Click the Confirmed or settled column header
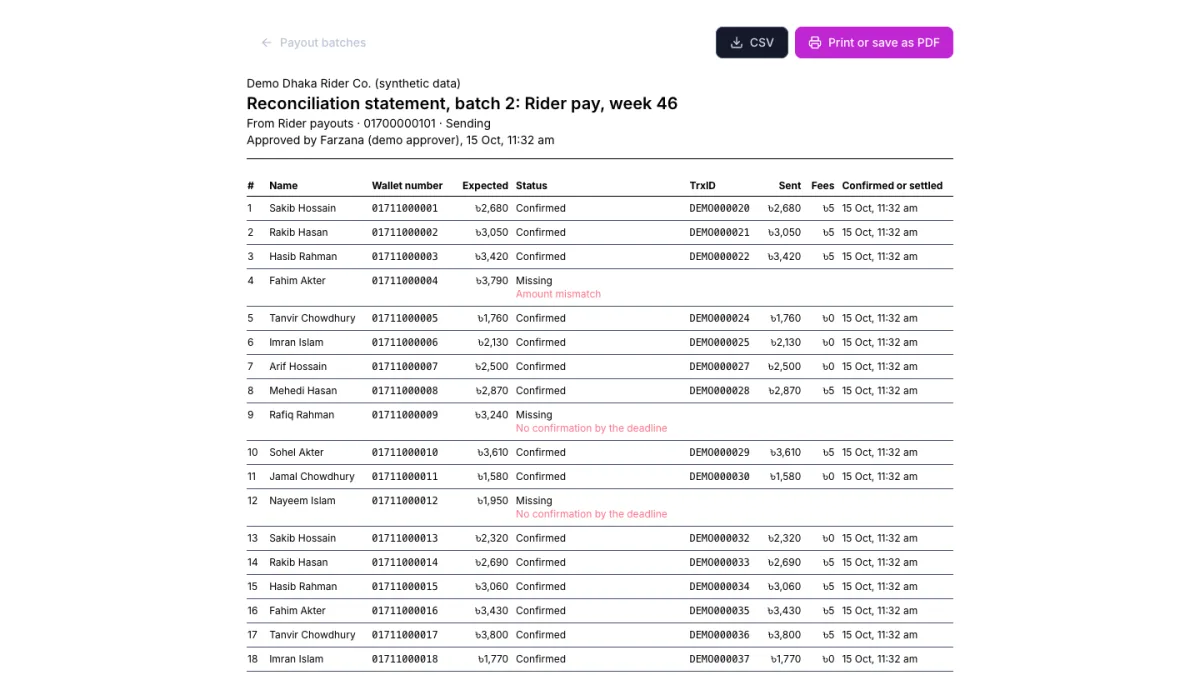 (892, 186)
